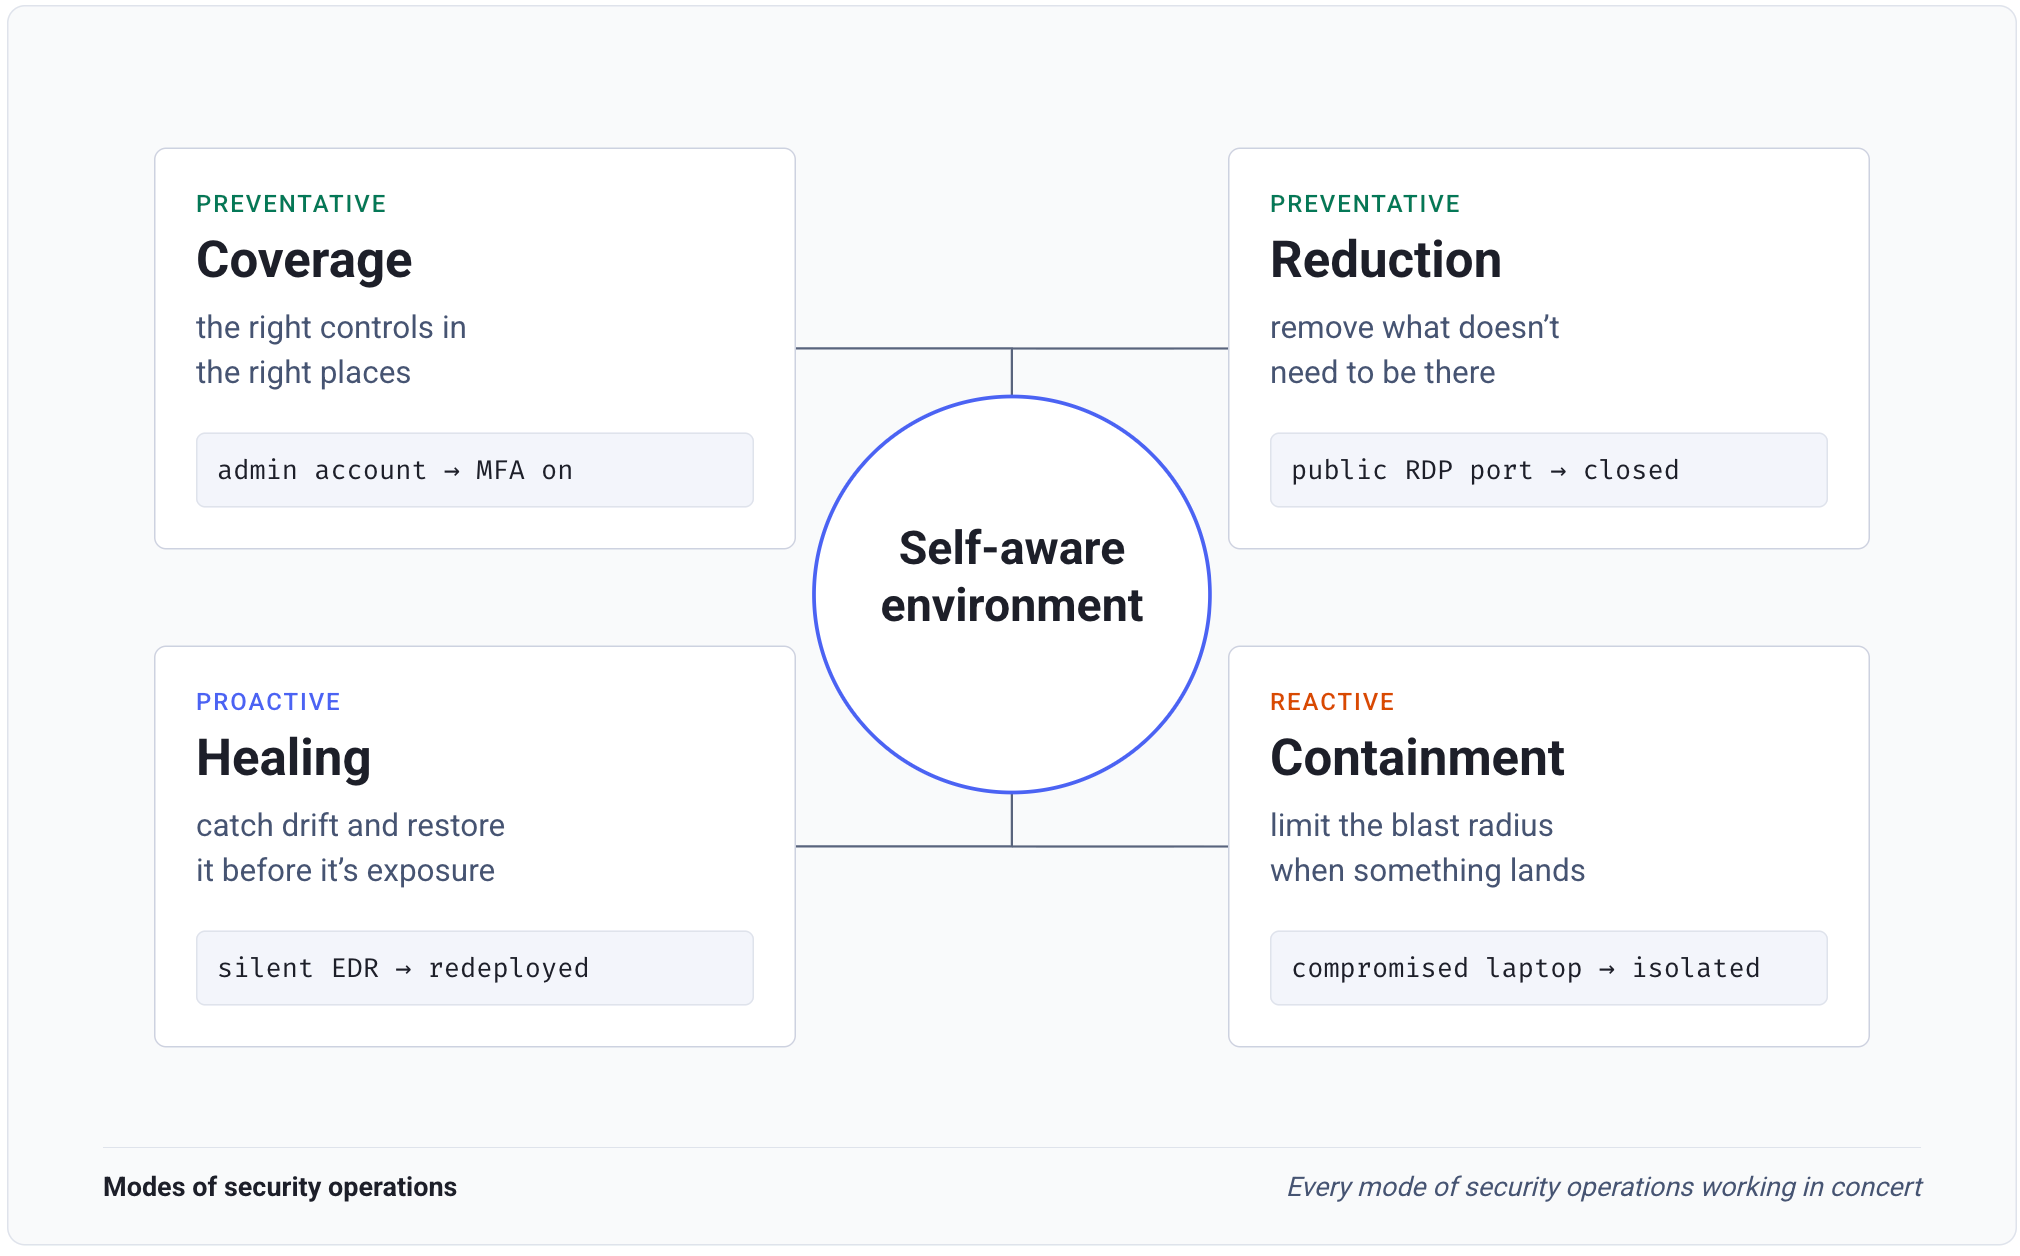Select the PROACTIVE label
The width and height of the screenshot is (2020, 1256).
point(268,702)
